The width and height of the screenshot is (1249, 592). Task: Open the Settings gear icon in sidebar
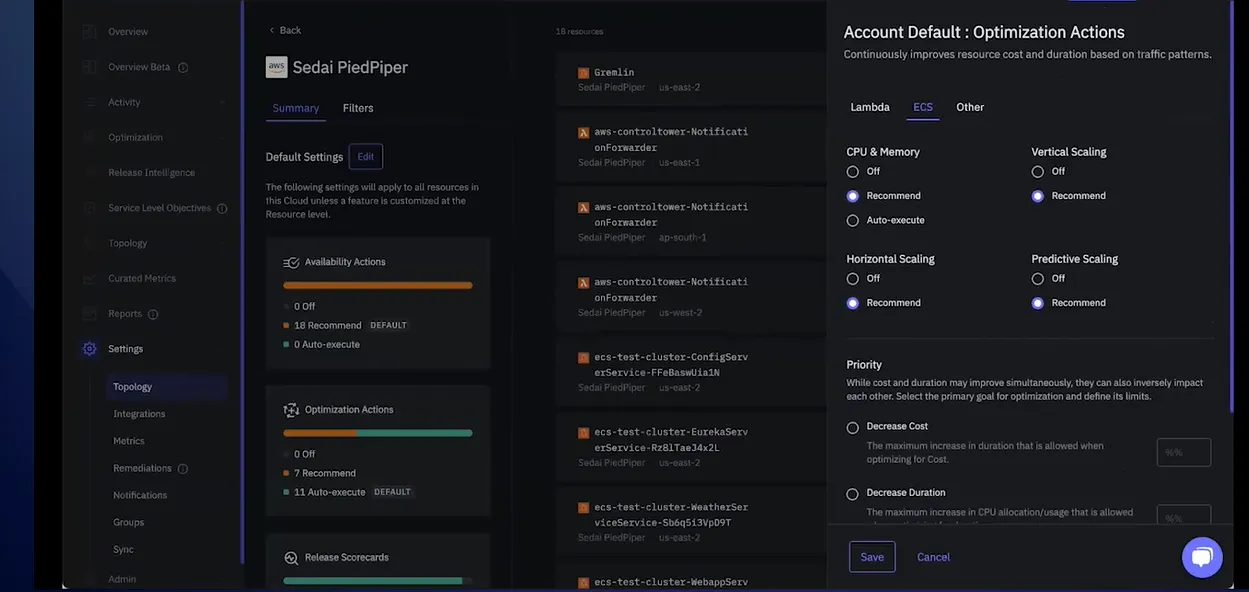pos(90,349)
